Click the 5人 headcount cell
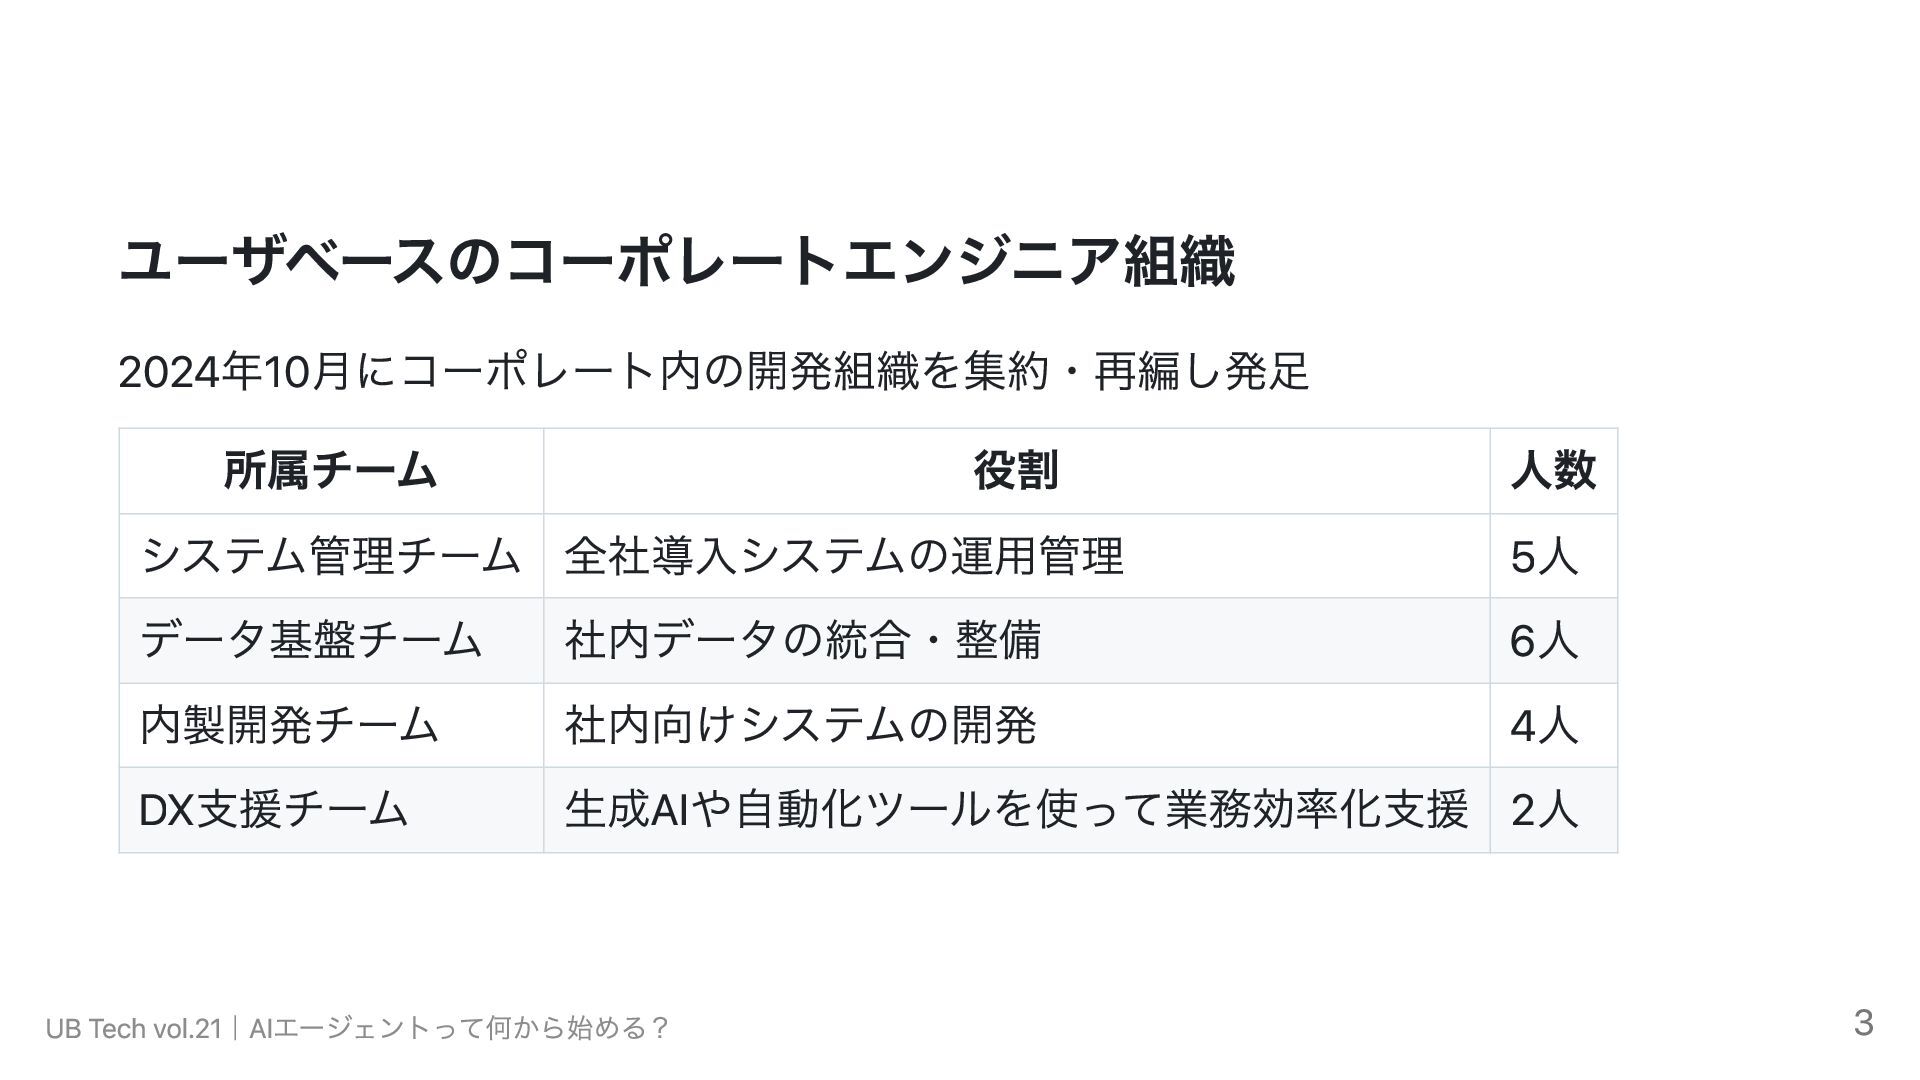The width and height of the screenshot is (1920, 1080). tap(1554, 556)
